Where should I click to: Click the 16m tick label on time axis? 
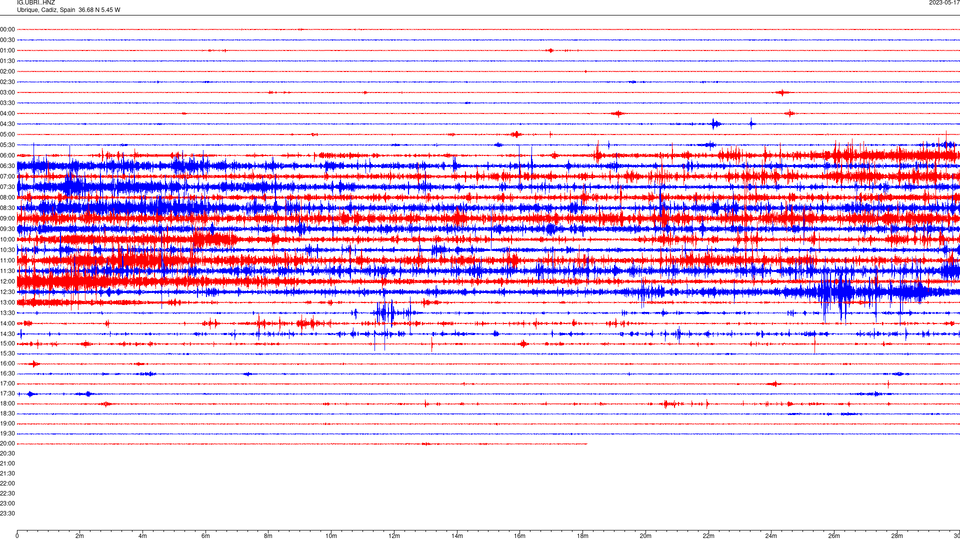(520, 536)
